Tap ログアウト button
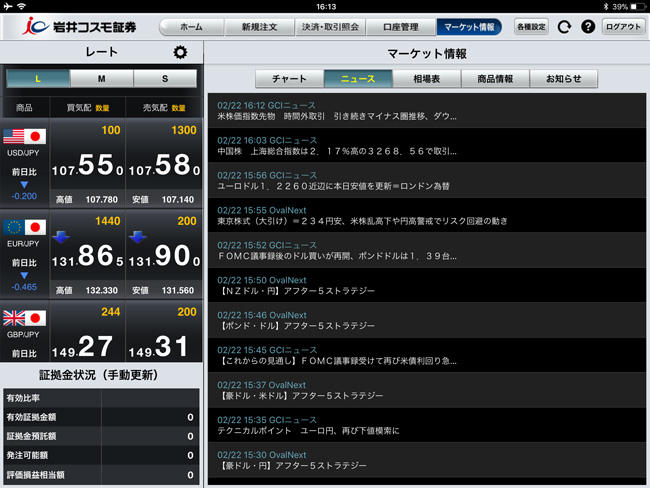The height and width of the screenshot is (488, 650). 623,27
